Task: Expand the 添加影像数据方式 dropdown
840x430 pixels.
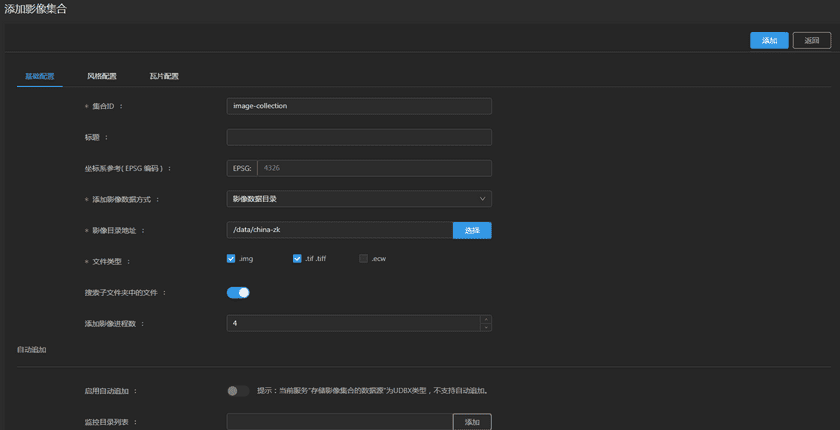Action: click(x=359, y=199)
